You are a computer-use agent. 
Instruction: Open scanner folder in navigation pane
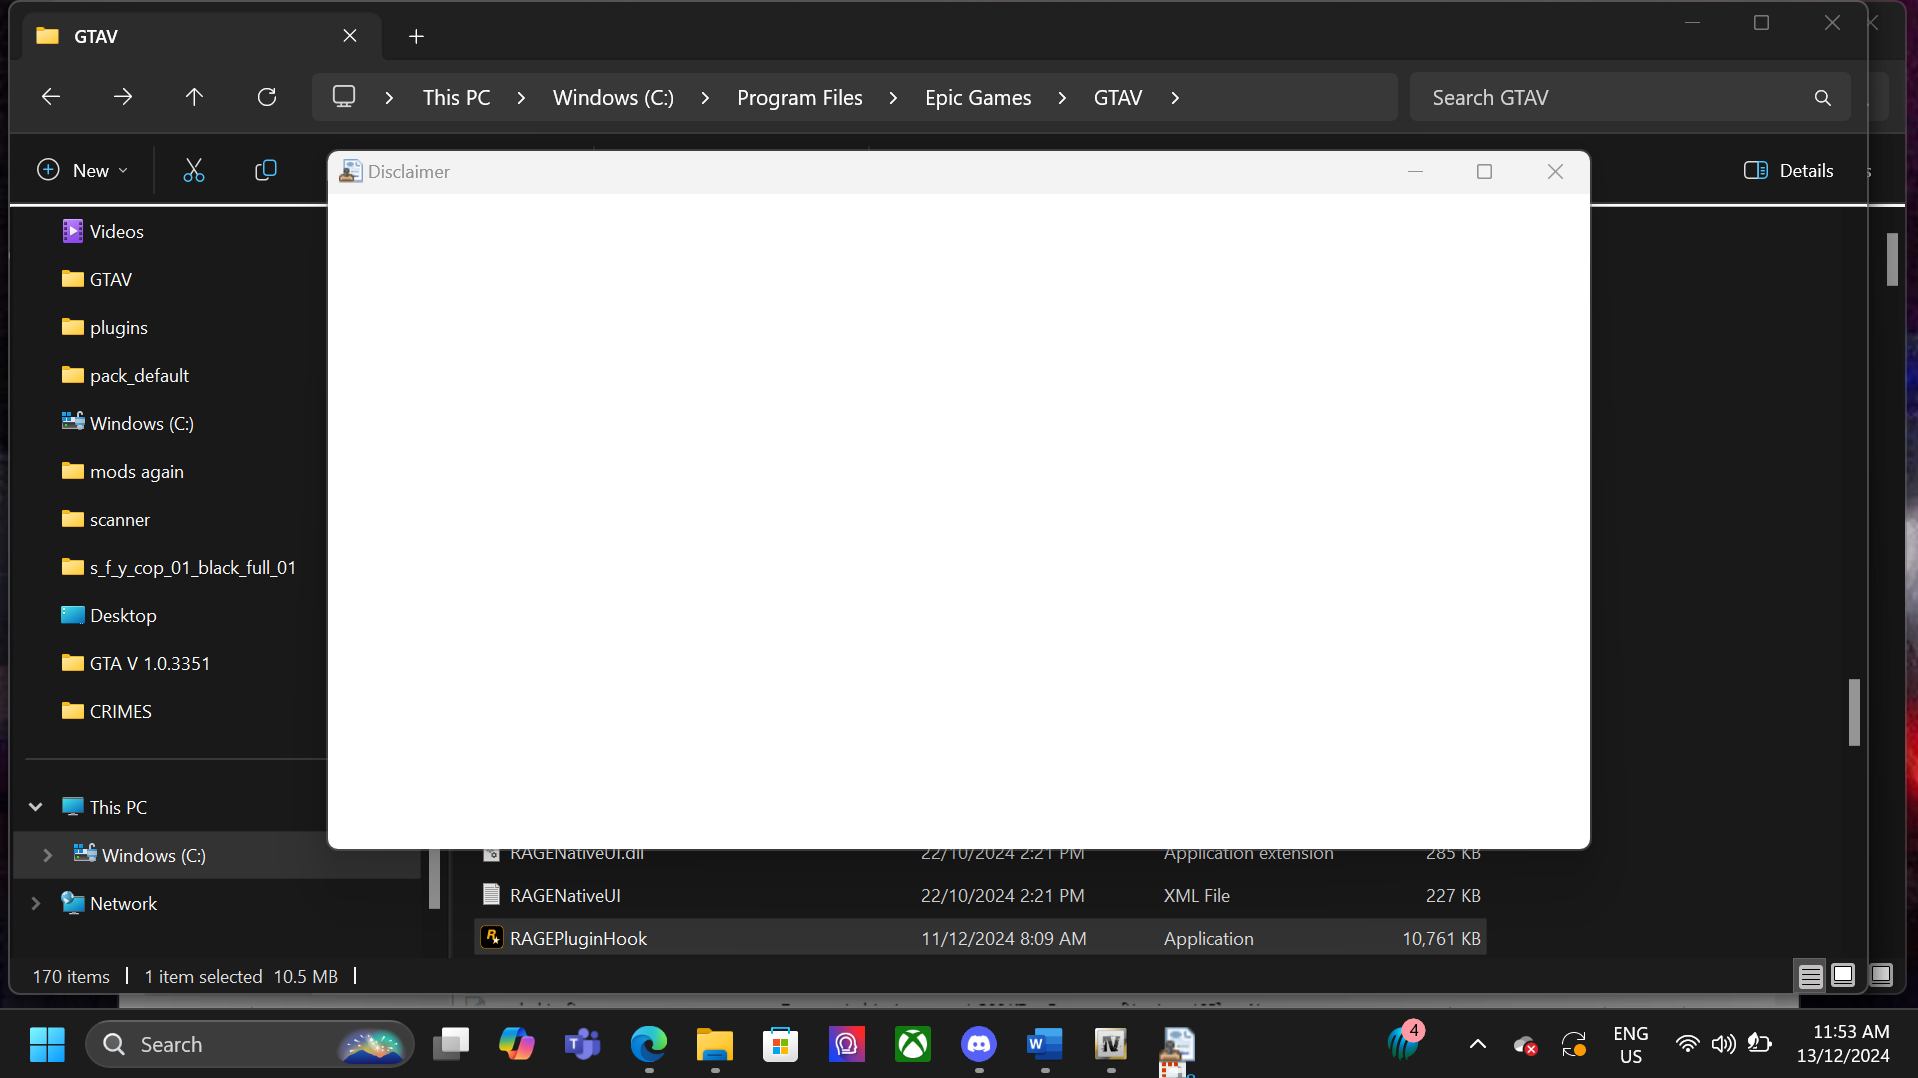[119, 519]
